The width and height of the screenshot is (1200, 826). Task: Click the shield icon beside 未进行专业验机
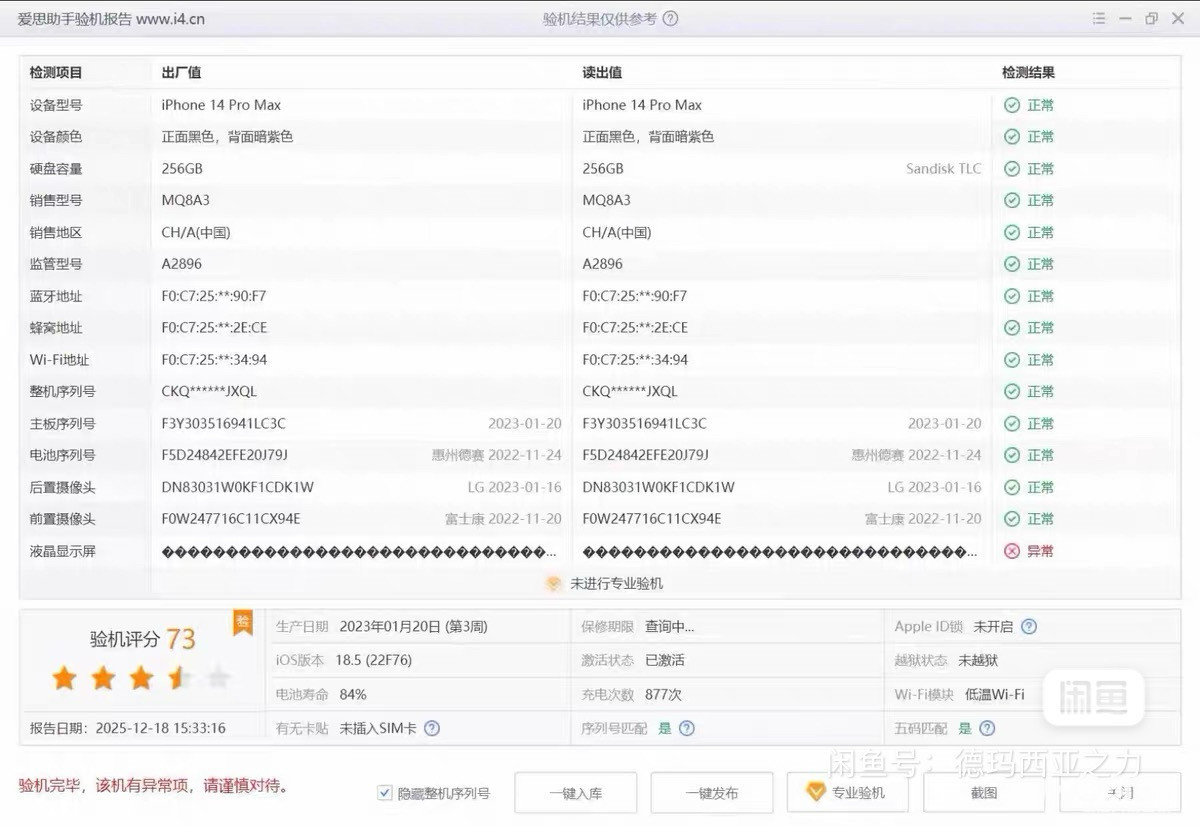pos(554,584)
